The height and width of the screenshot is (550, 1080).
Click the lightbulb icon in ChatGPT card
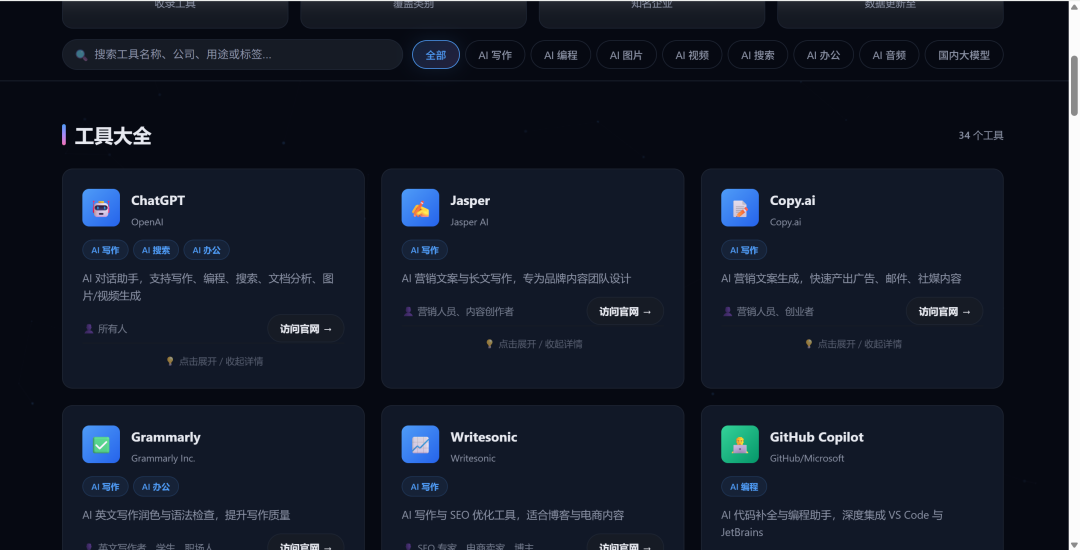[170, 361]
